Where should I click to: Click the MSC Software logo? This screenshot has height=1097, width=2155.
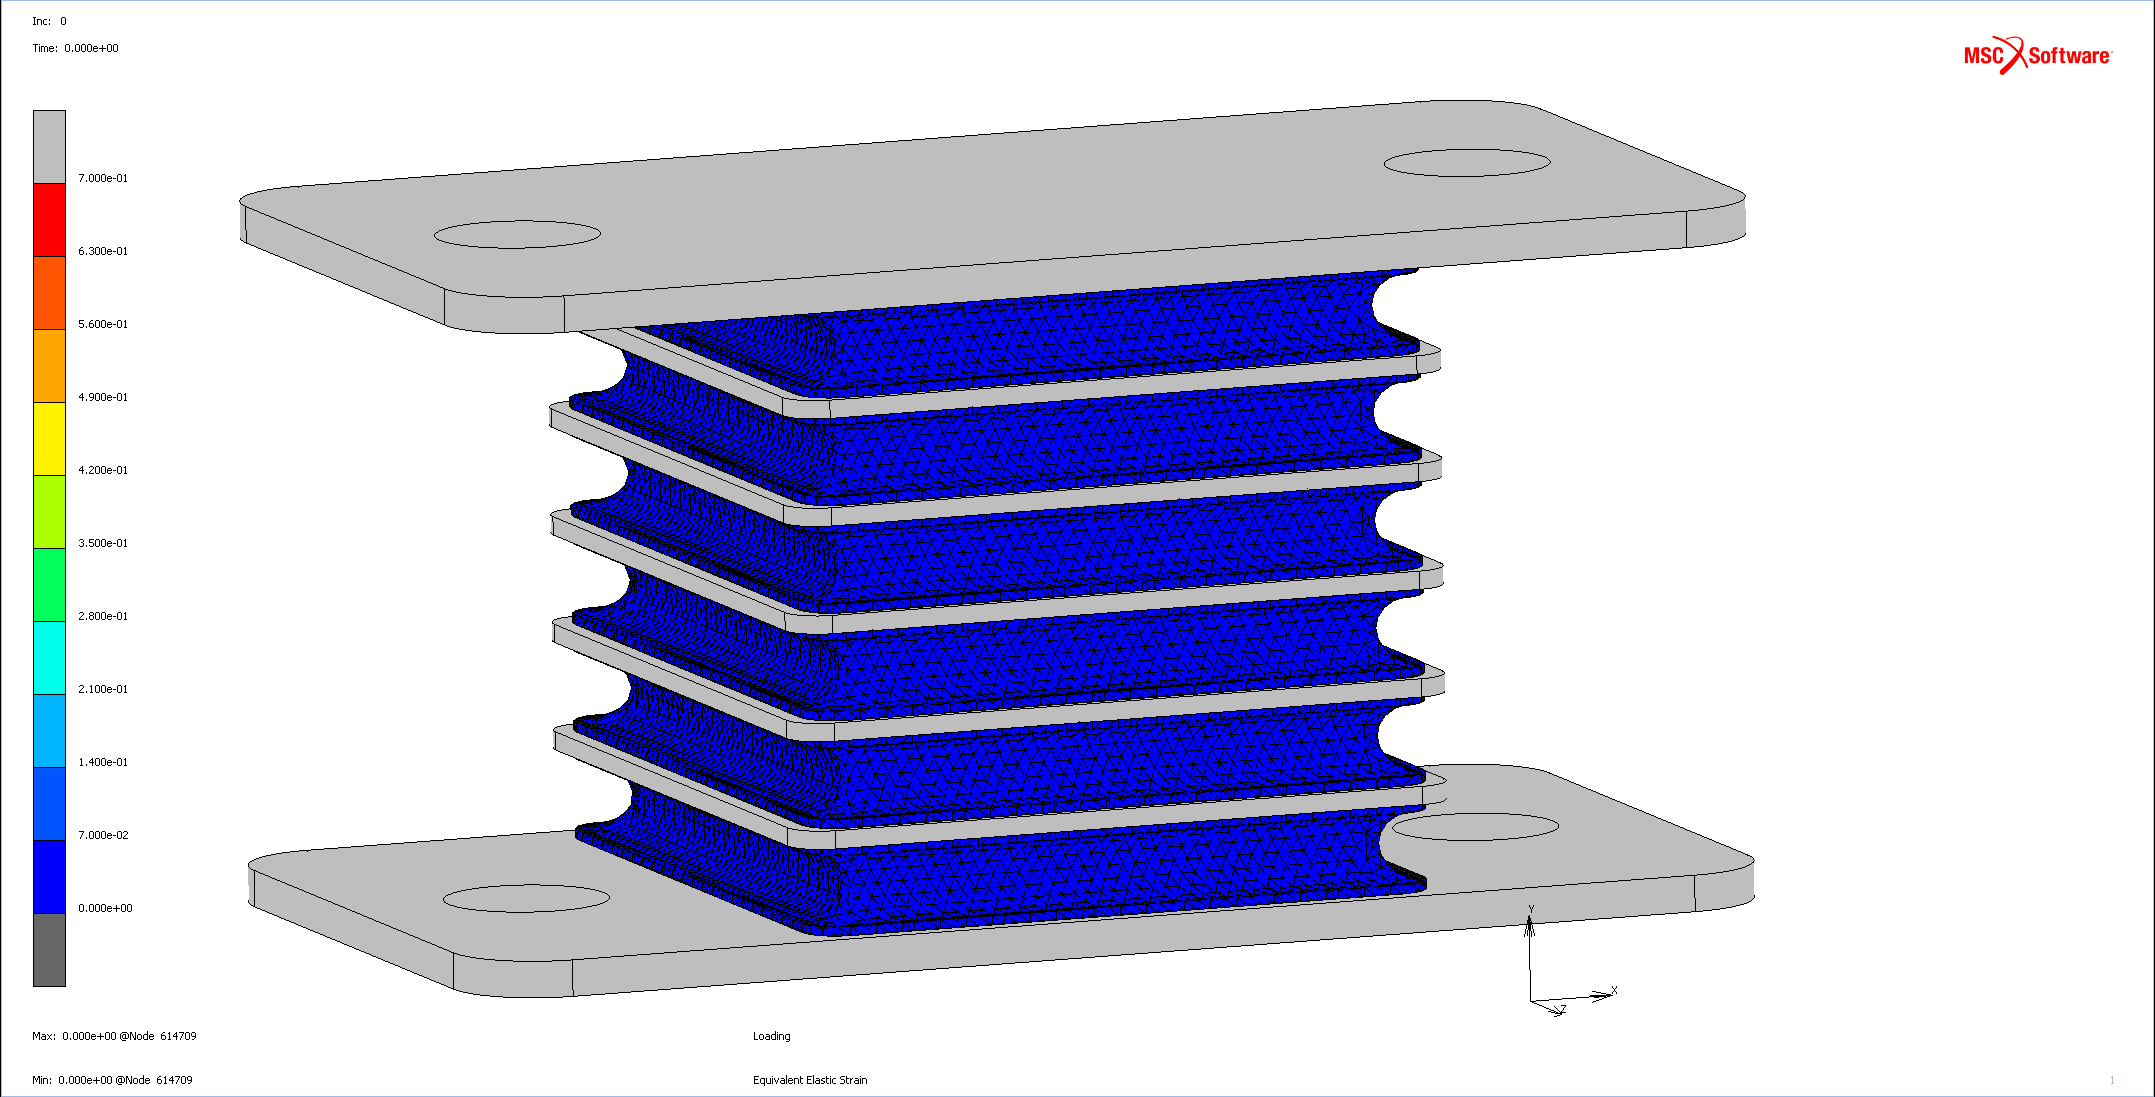coord(2036,55)
